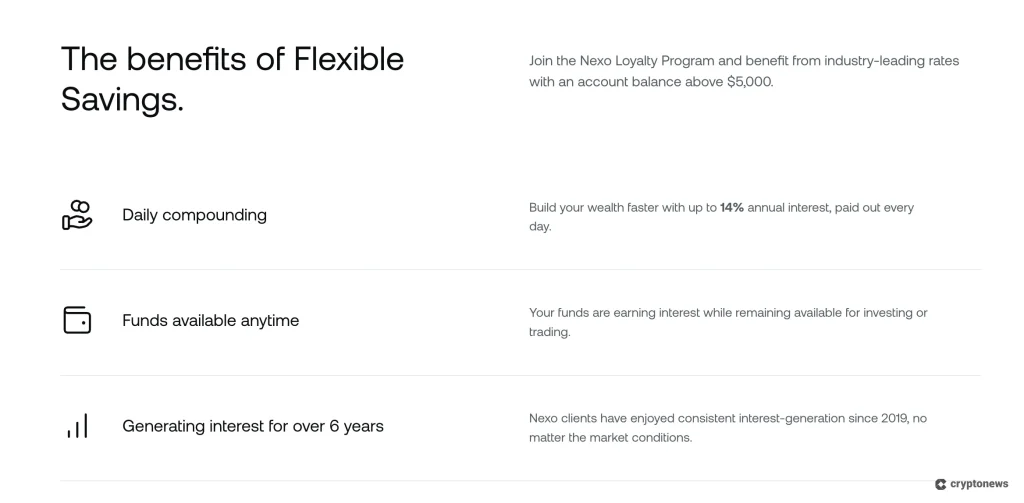Screen dimensions: 1024x503
Task: Click the coins-in-hand Daily compounding icon
Action: (77, 215)
